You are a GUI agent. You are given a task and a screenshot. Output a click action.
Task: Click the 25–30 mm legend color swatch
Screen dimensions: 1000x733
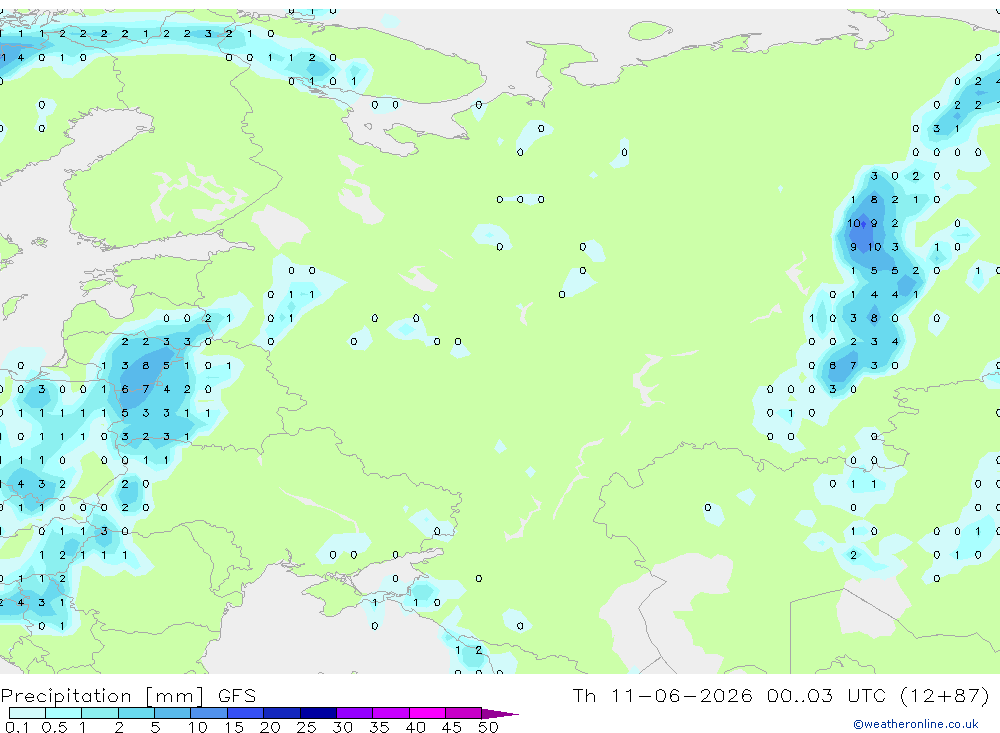[x=318, y=713]
